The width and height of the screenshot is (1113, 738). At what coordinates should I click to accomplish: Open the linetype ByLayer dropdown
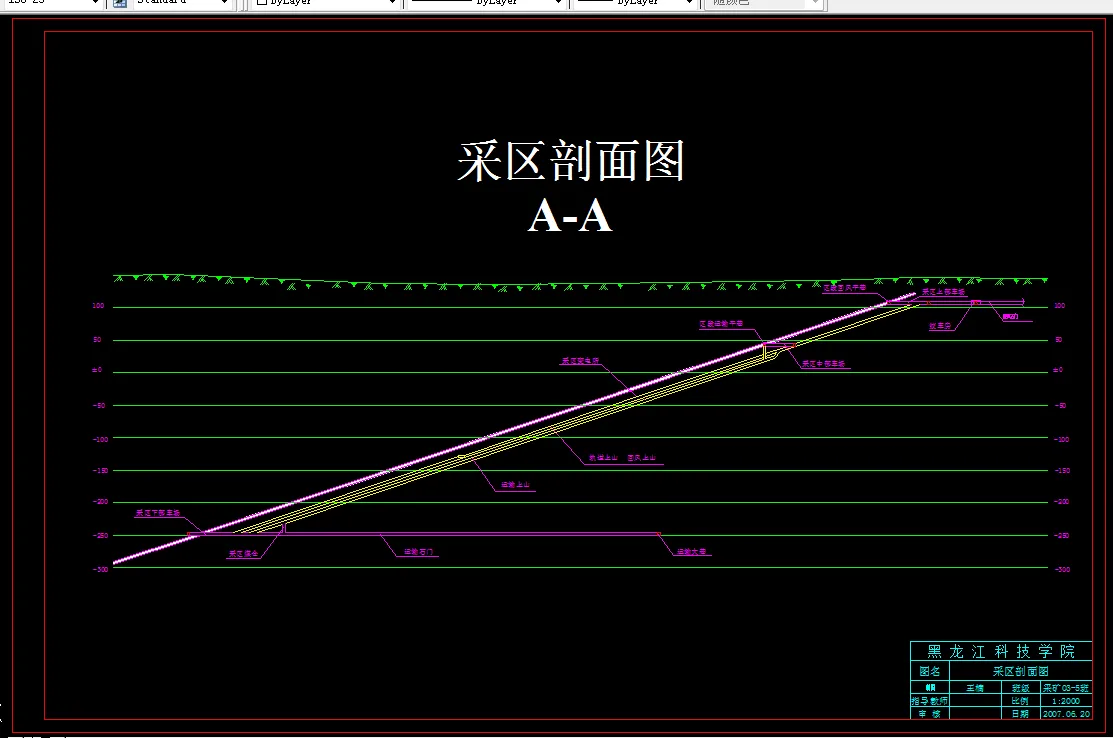(x=557, y=2)
